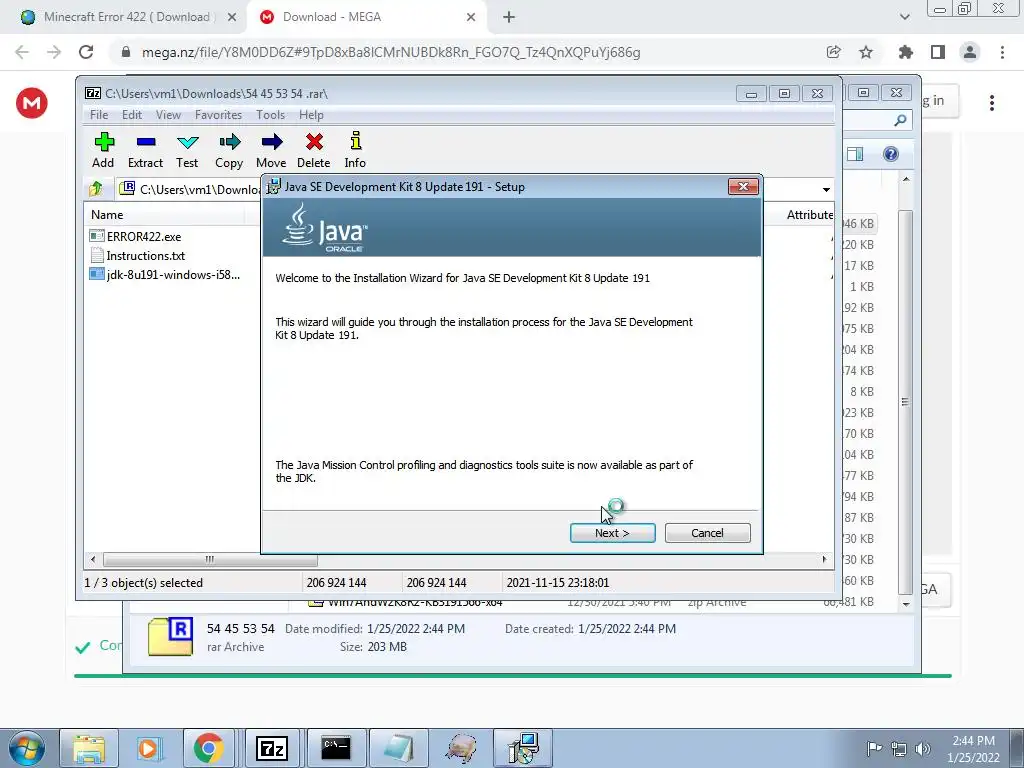Expand the Chrome tab search chevron

pos(904,18)
